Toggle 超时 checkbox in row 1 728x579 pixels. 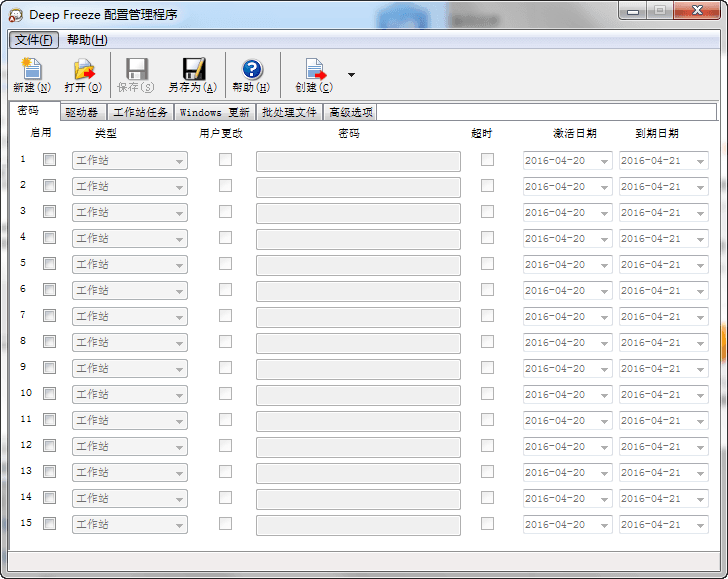(488, 160)
